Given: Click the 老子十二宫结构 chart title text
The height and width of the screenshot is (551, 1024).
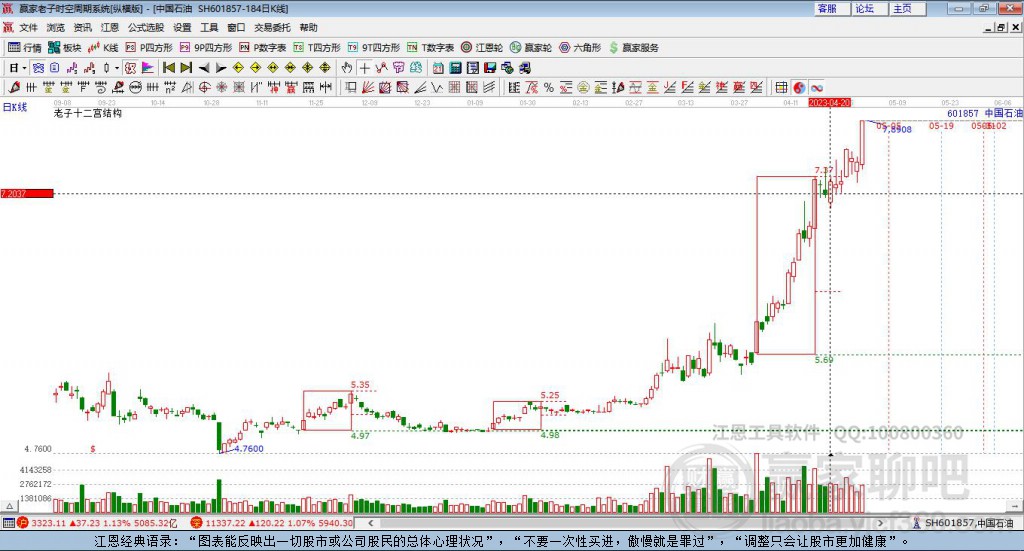Looking at the screenshot, I should 88,113.
